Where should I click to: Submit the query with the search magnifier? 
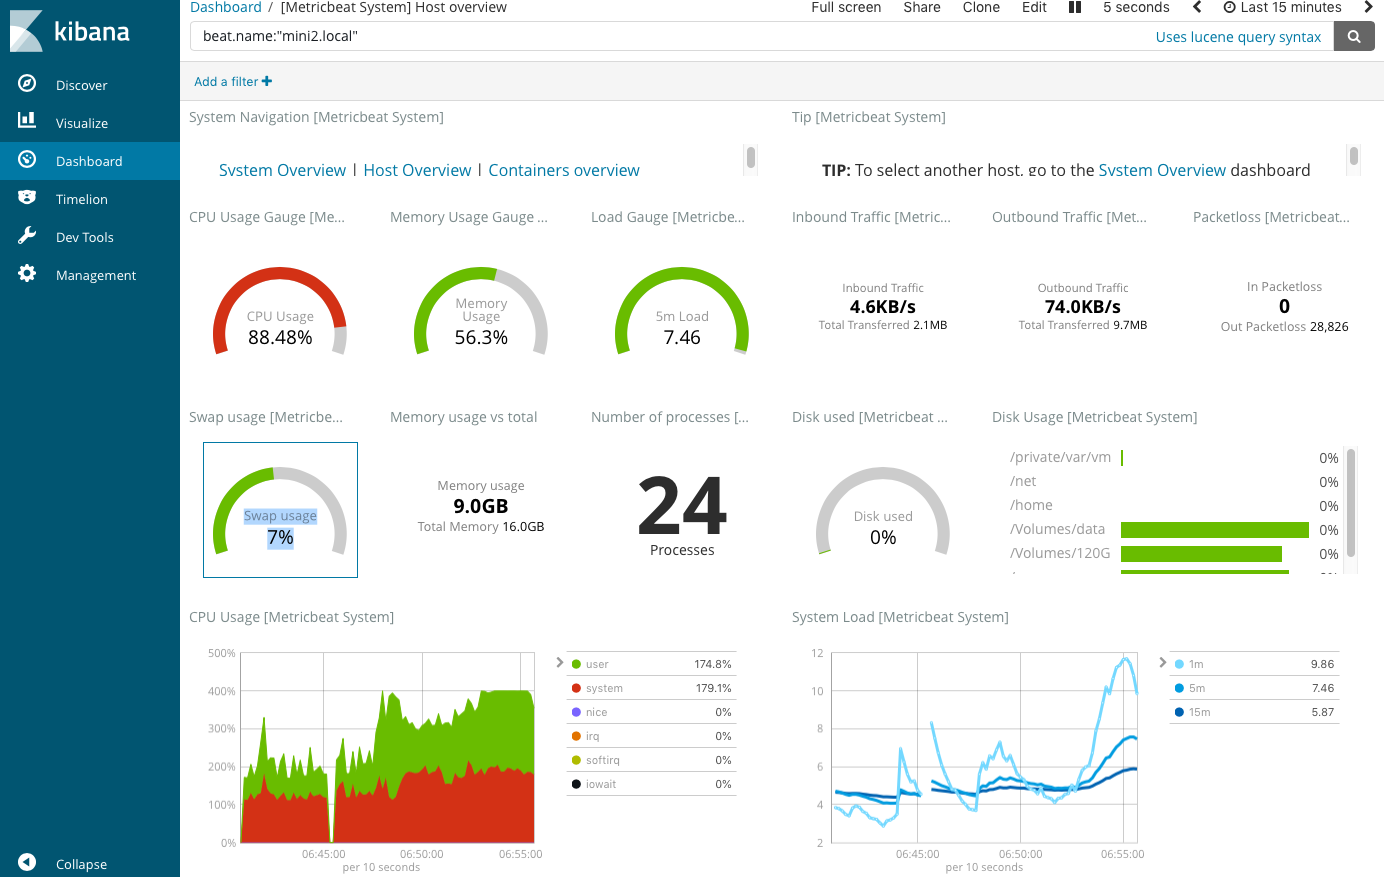(x=1354, y=36)
